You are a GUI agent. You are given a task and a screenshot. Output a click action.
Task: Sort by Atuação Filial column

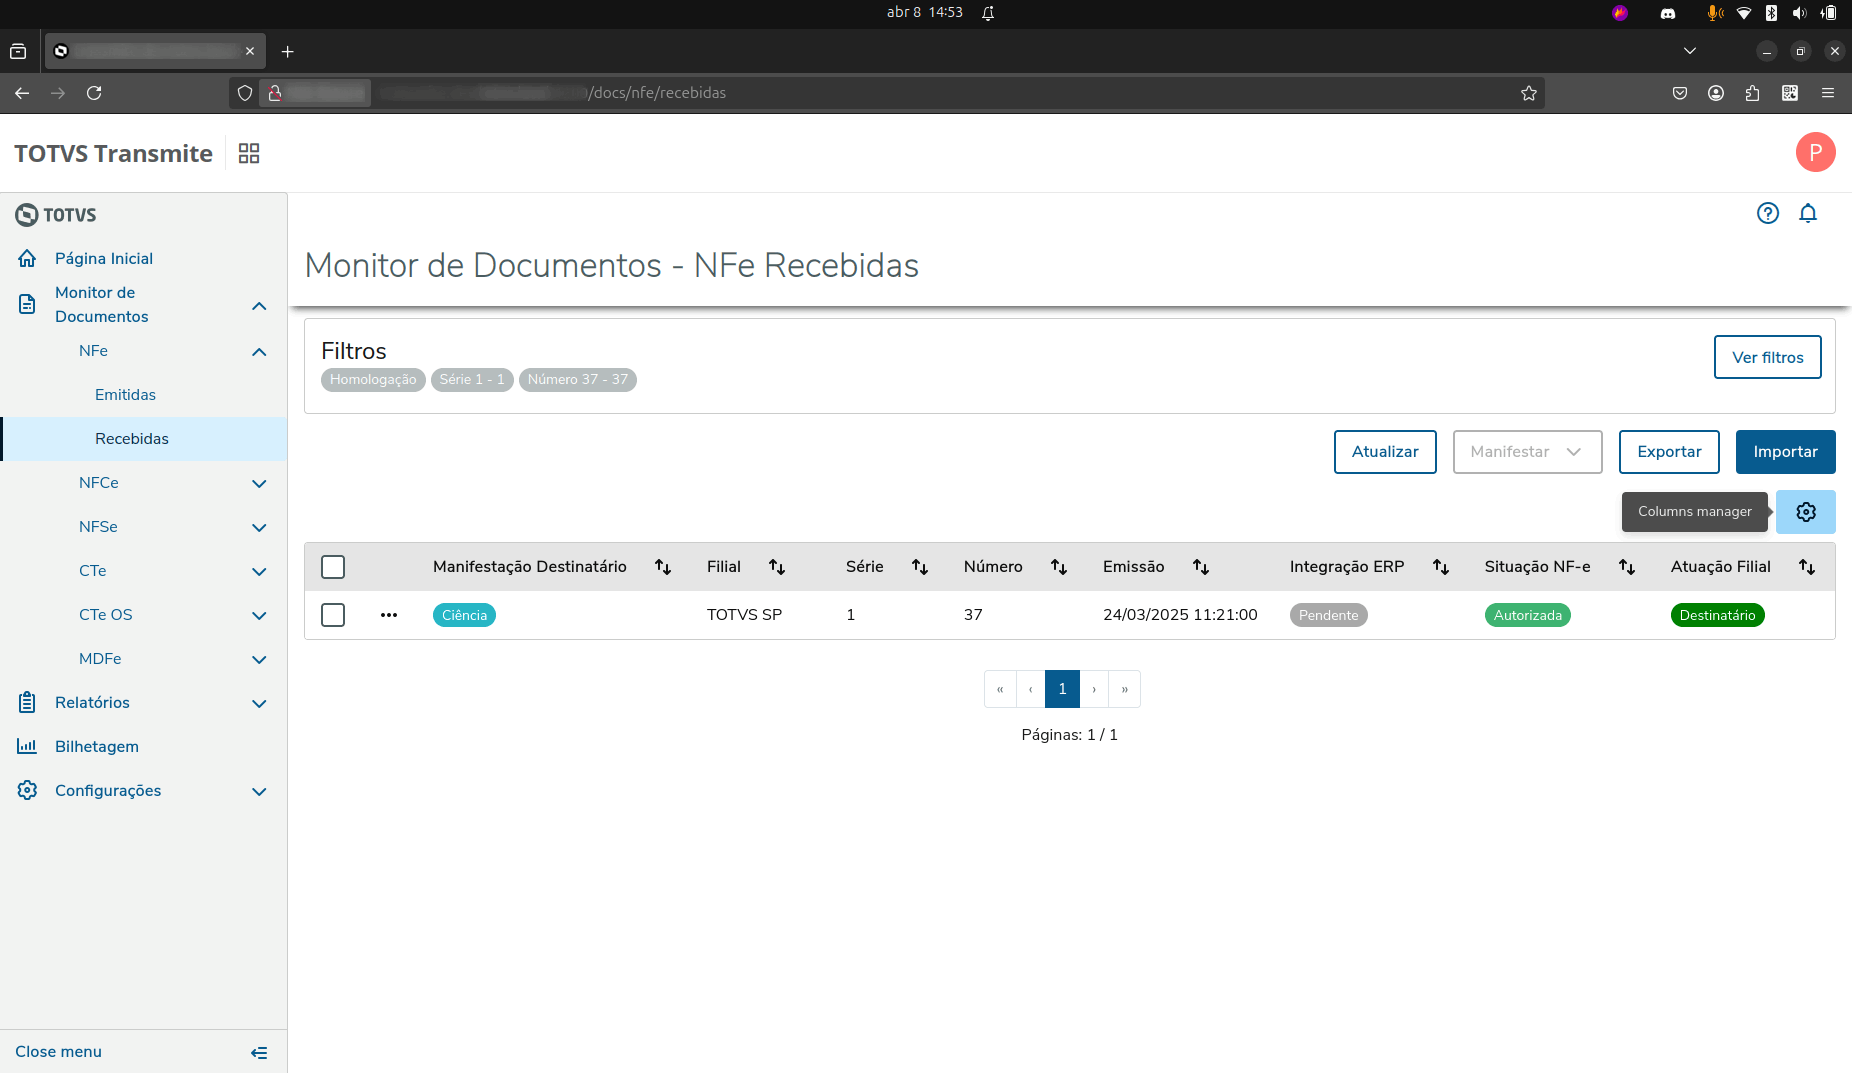(1807, 567)
